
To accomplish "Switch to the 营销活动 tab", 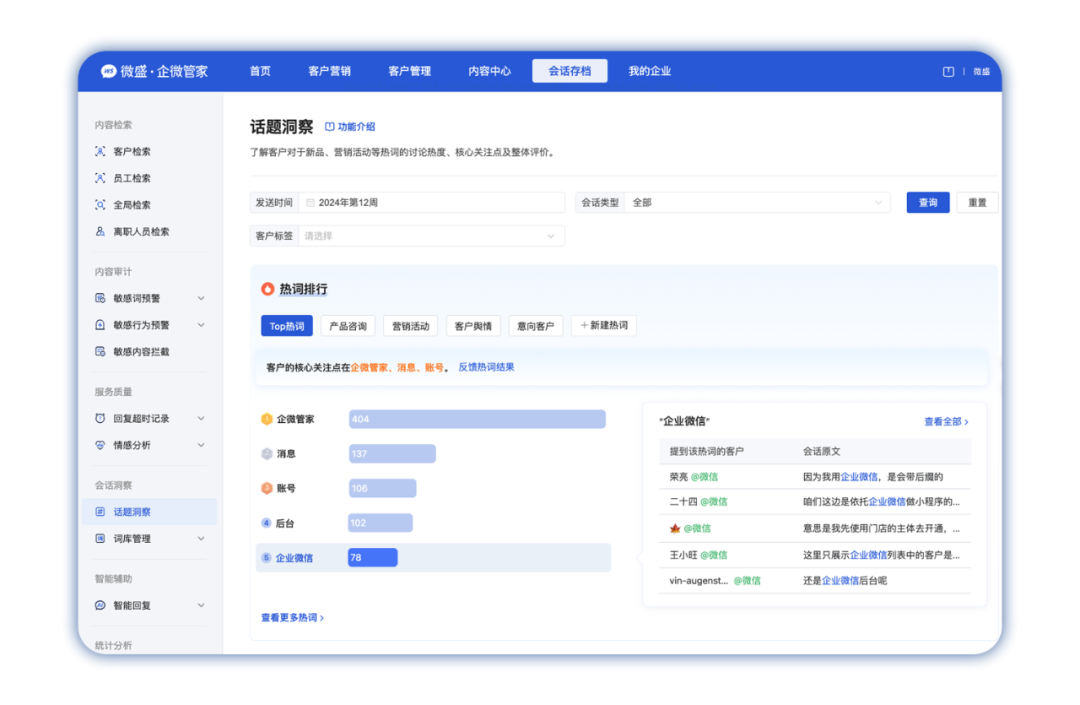I will point(411,326).
